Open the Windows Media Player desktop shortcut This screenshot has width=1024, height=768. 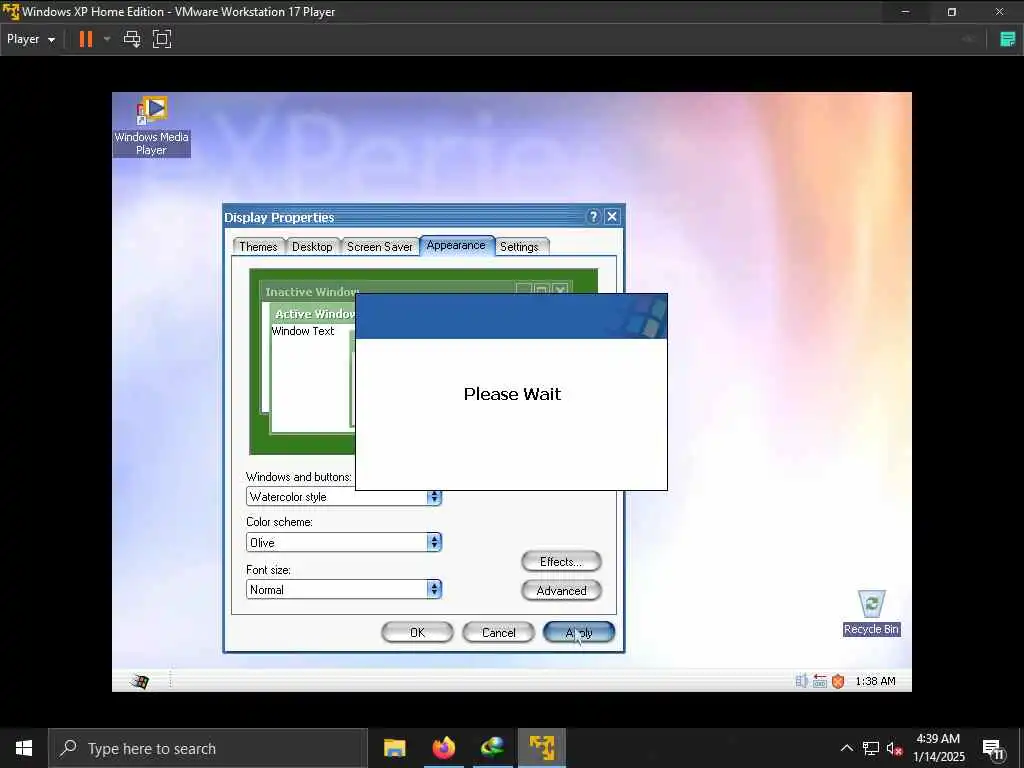point(152,126)
